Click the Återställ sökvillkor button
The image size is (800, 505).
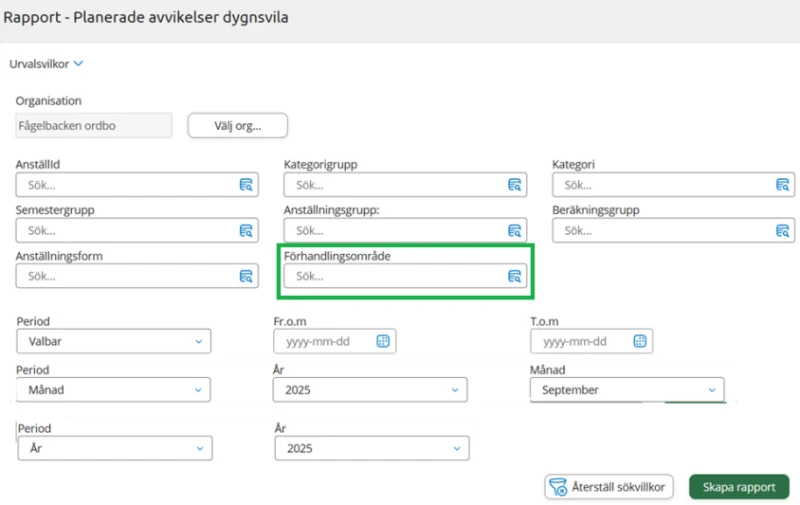point(609,487)
